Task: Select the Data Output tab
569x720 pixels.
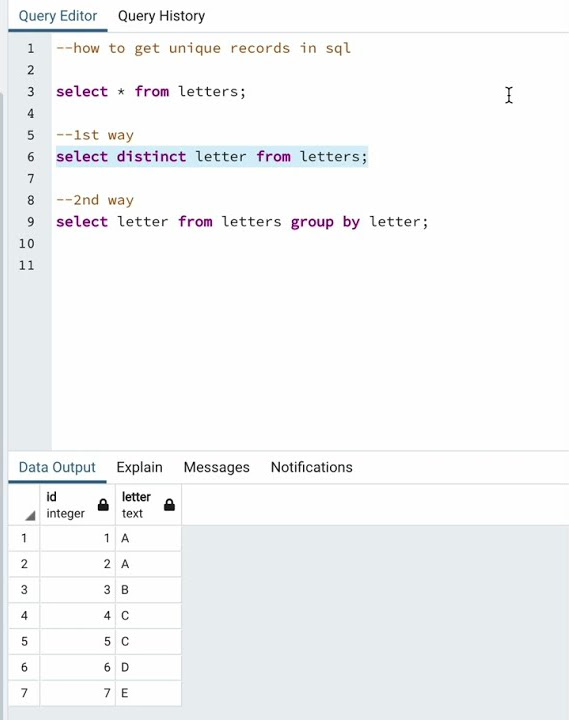Action: click(57, 467)
